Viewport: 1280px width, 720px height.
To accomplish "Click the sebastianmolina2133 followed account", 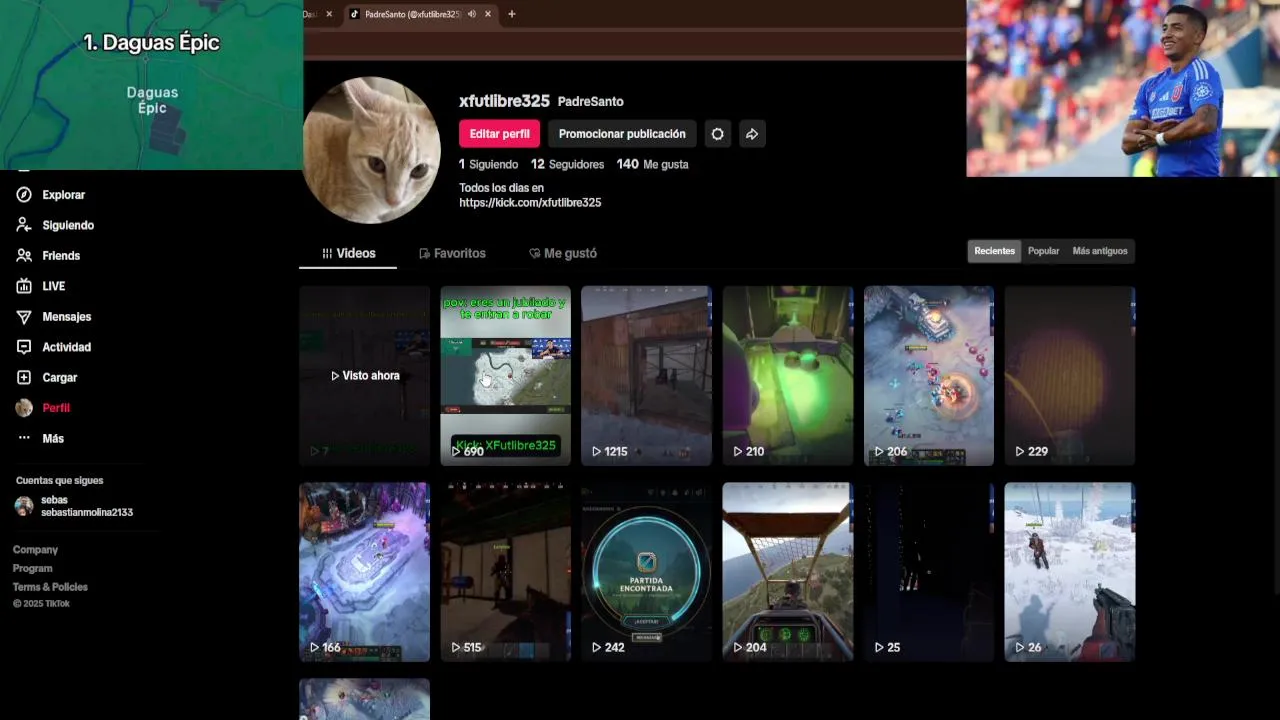I will 87,512.
